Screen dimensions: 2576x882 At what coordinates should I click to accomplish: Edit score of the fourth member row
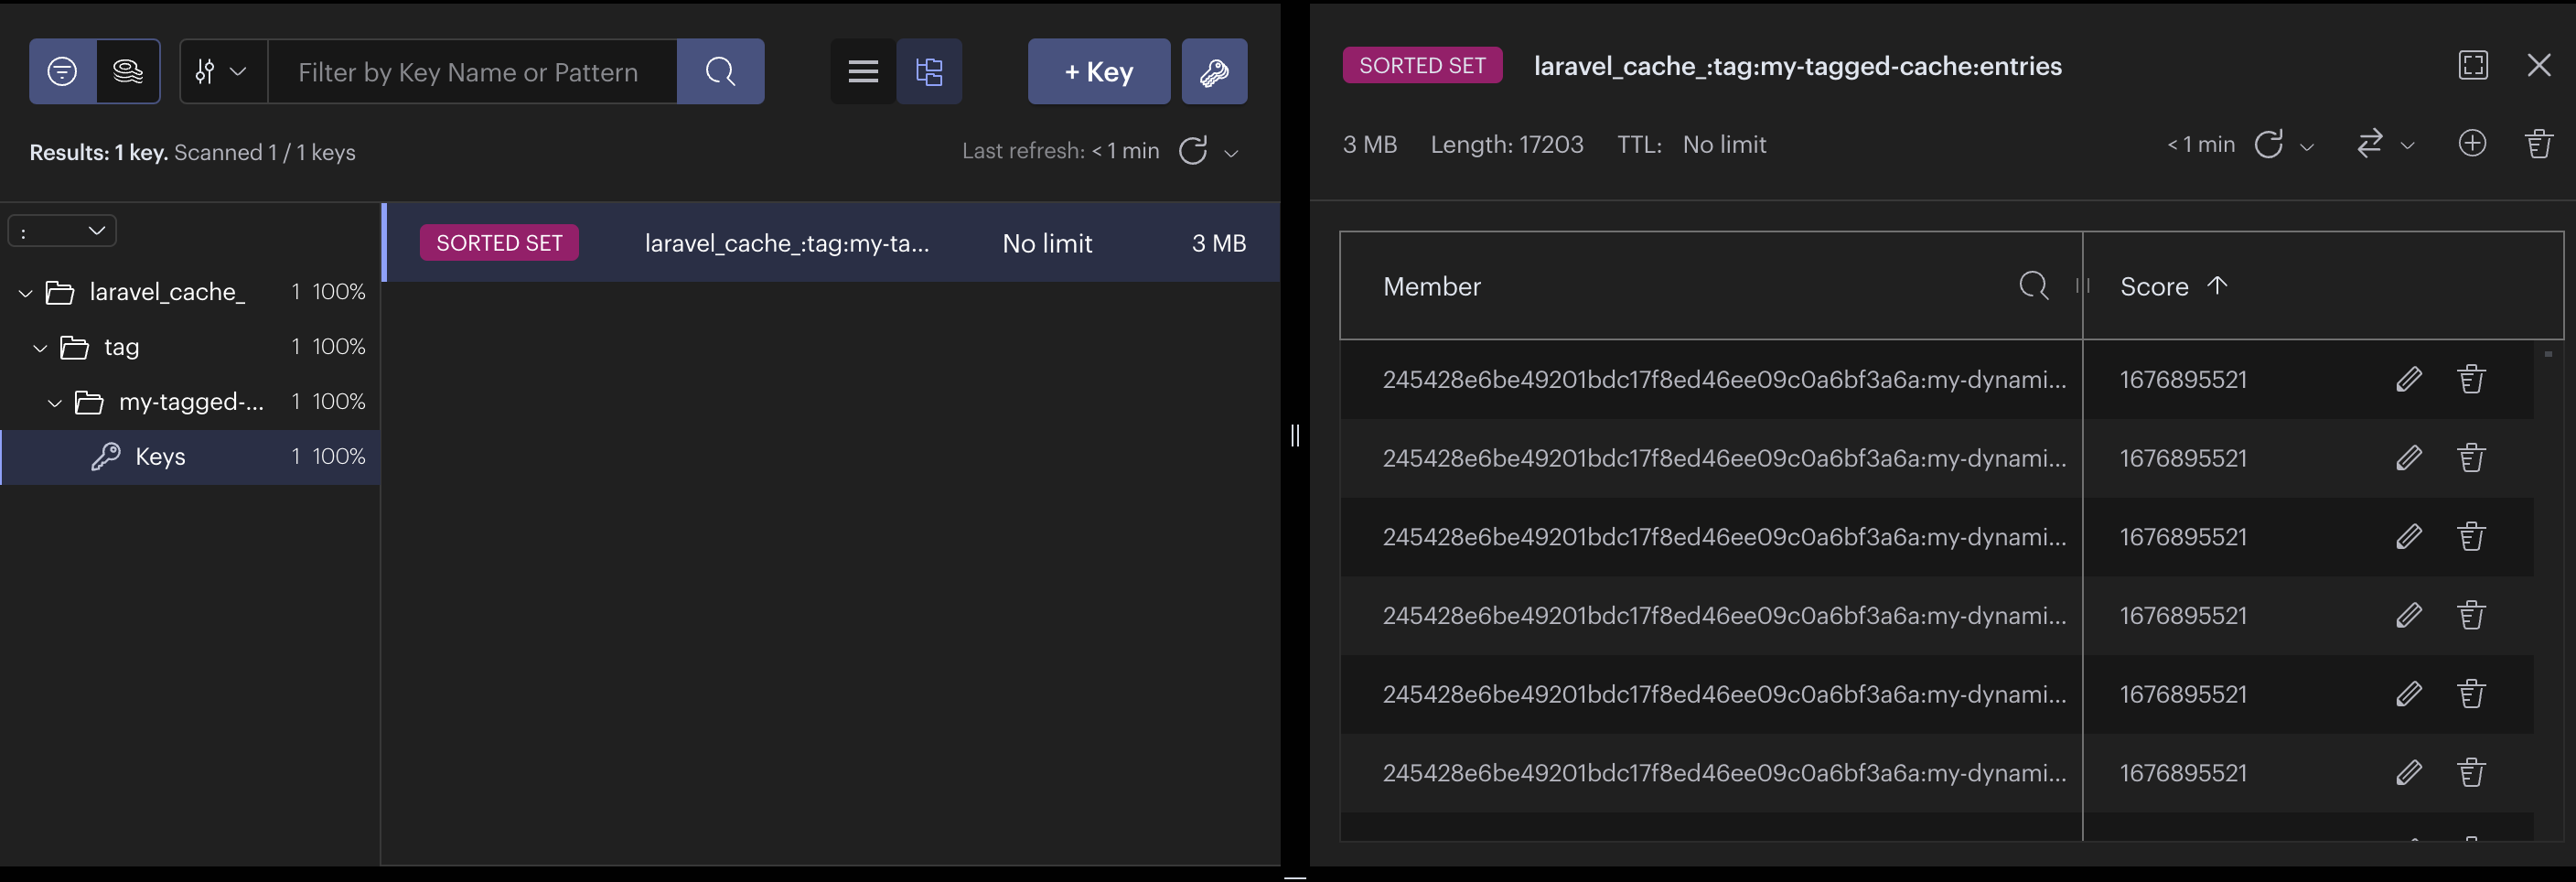2409,615
